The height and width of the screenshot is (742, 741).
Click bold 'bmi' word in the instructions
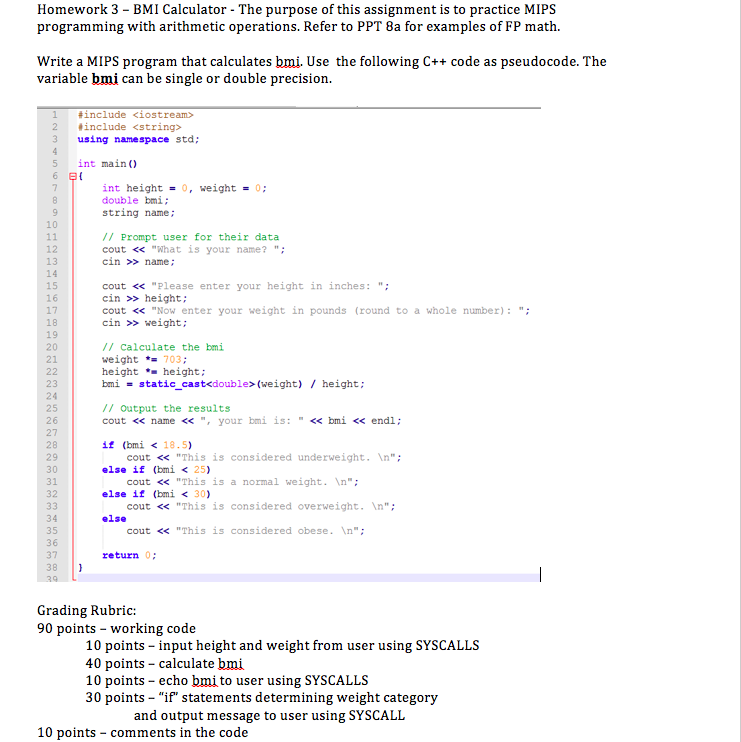(105, 79)
